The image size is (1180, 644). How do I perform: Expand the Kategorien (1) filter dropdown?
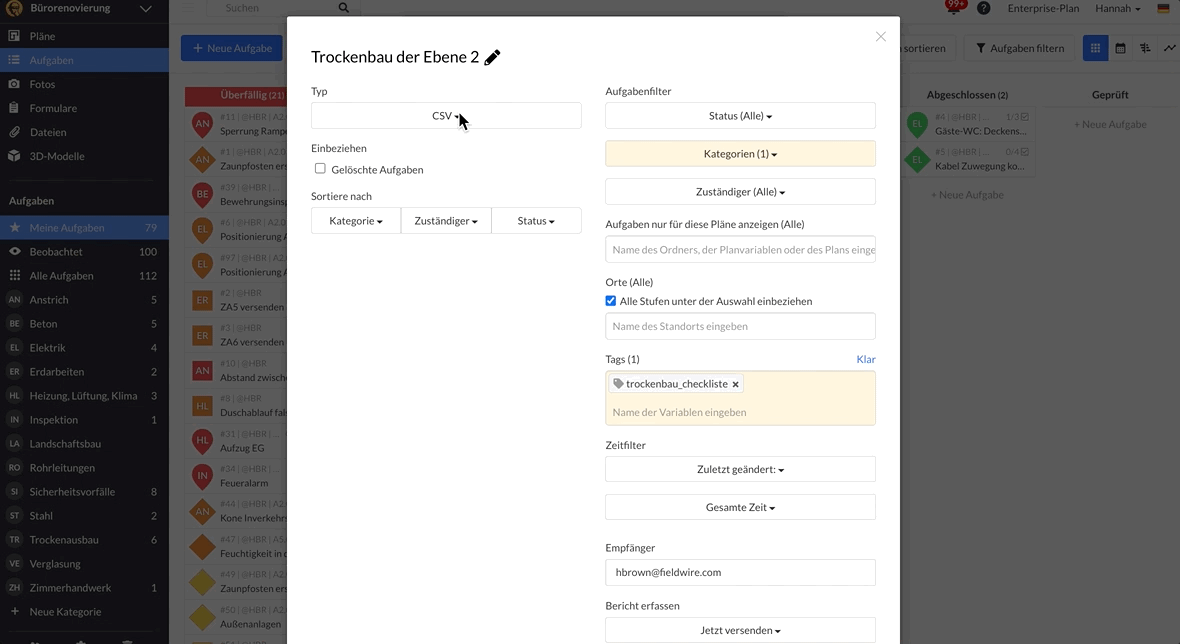tap(740, 153)
